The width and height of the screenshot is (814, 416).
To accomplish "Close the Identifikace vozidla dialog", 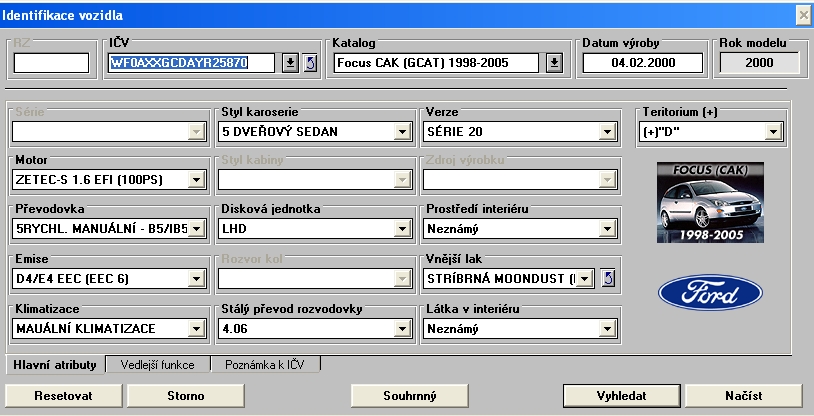I will (802, 15).
